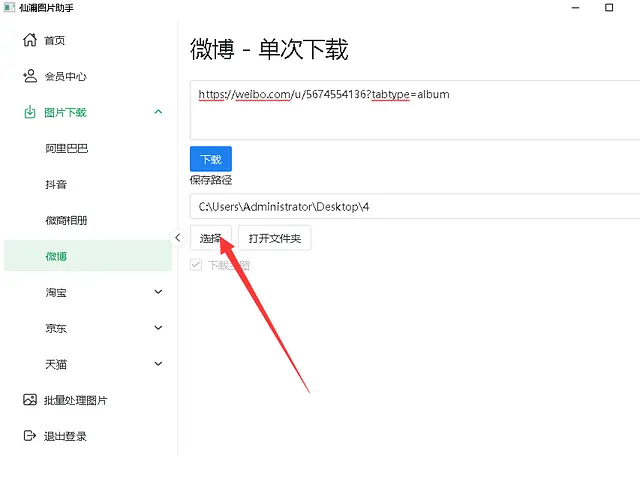
Task: Click the member icon beside 会员中心
Action: coord(30,76)
